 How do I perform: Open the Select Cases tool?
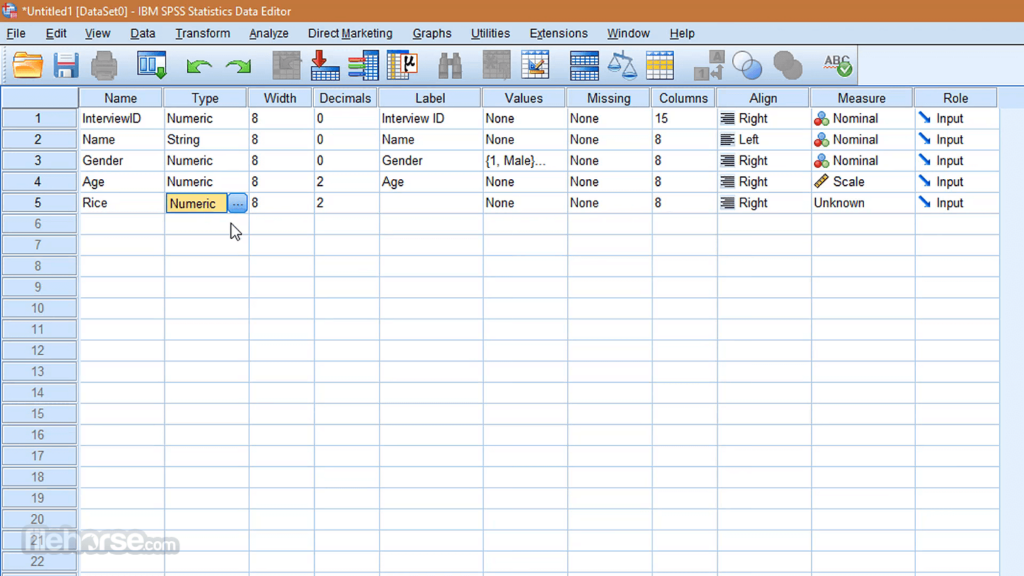pos(660,65)
